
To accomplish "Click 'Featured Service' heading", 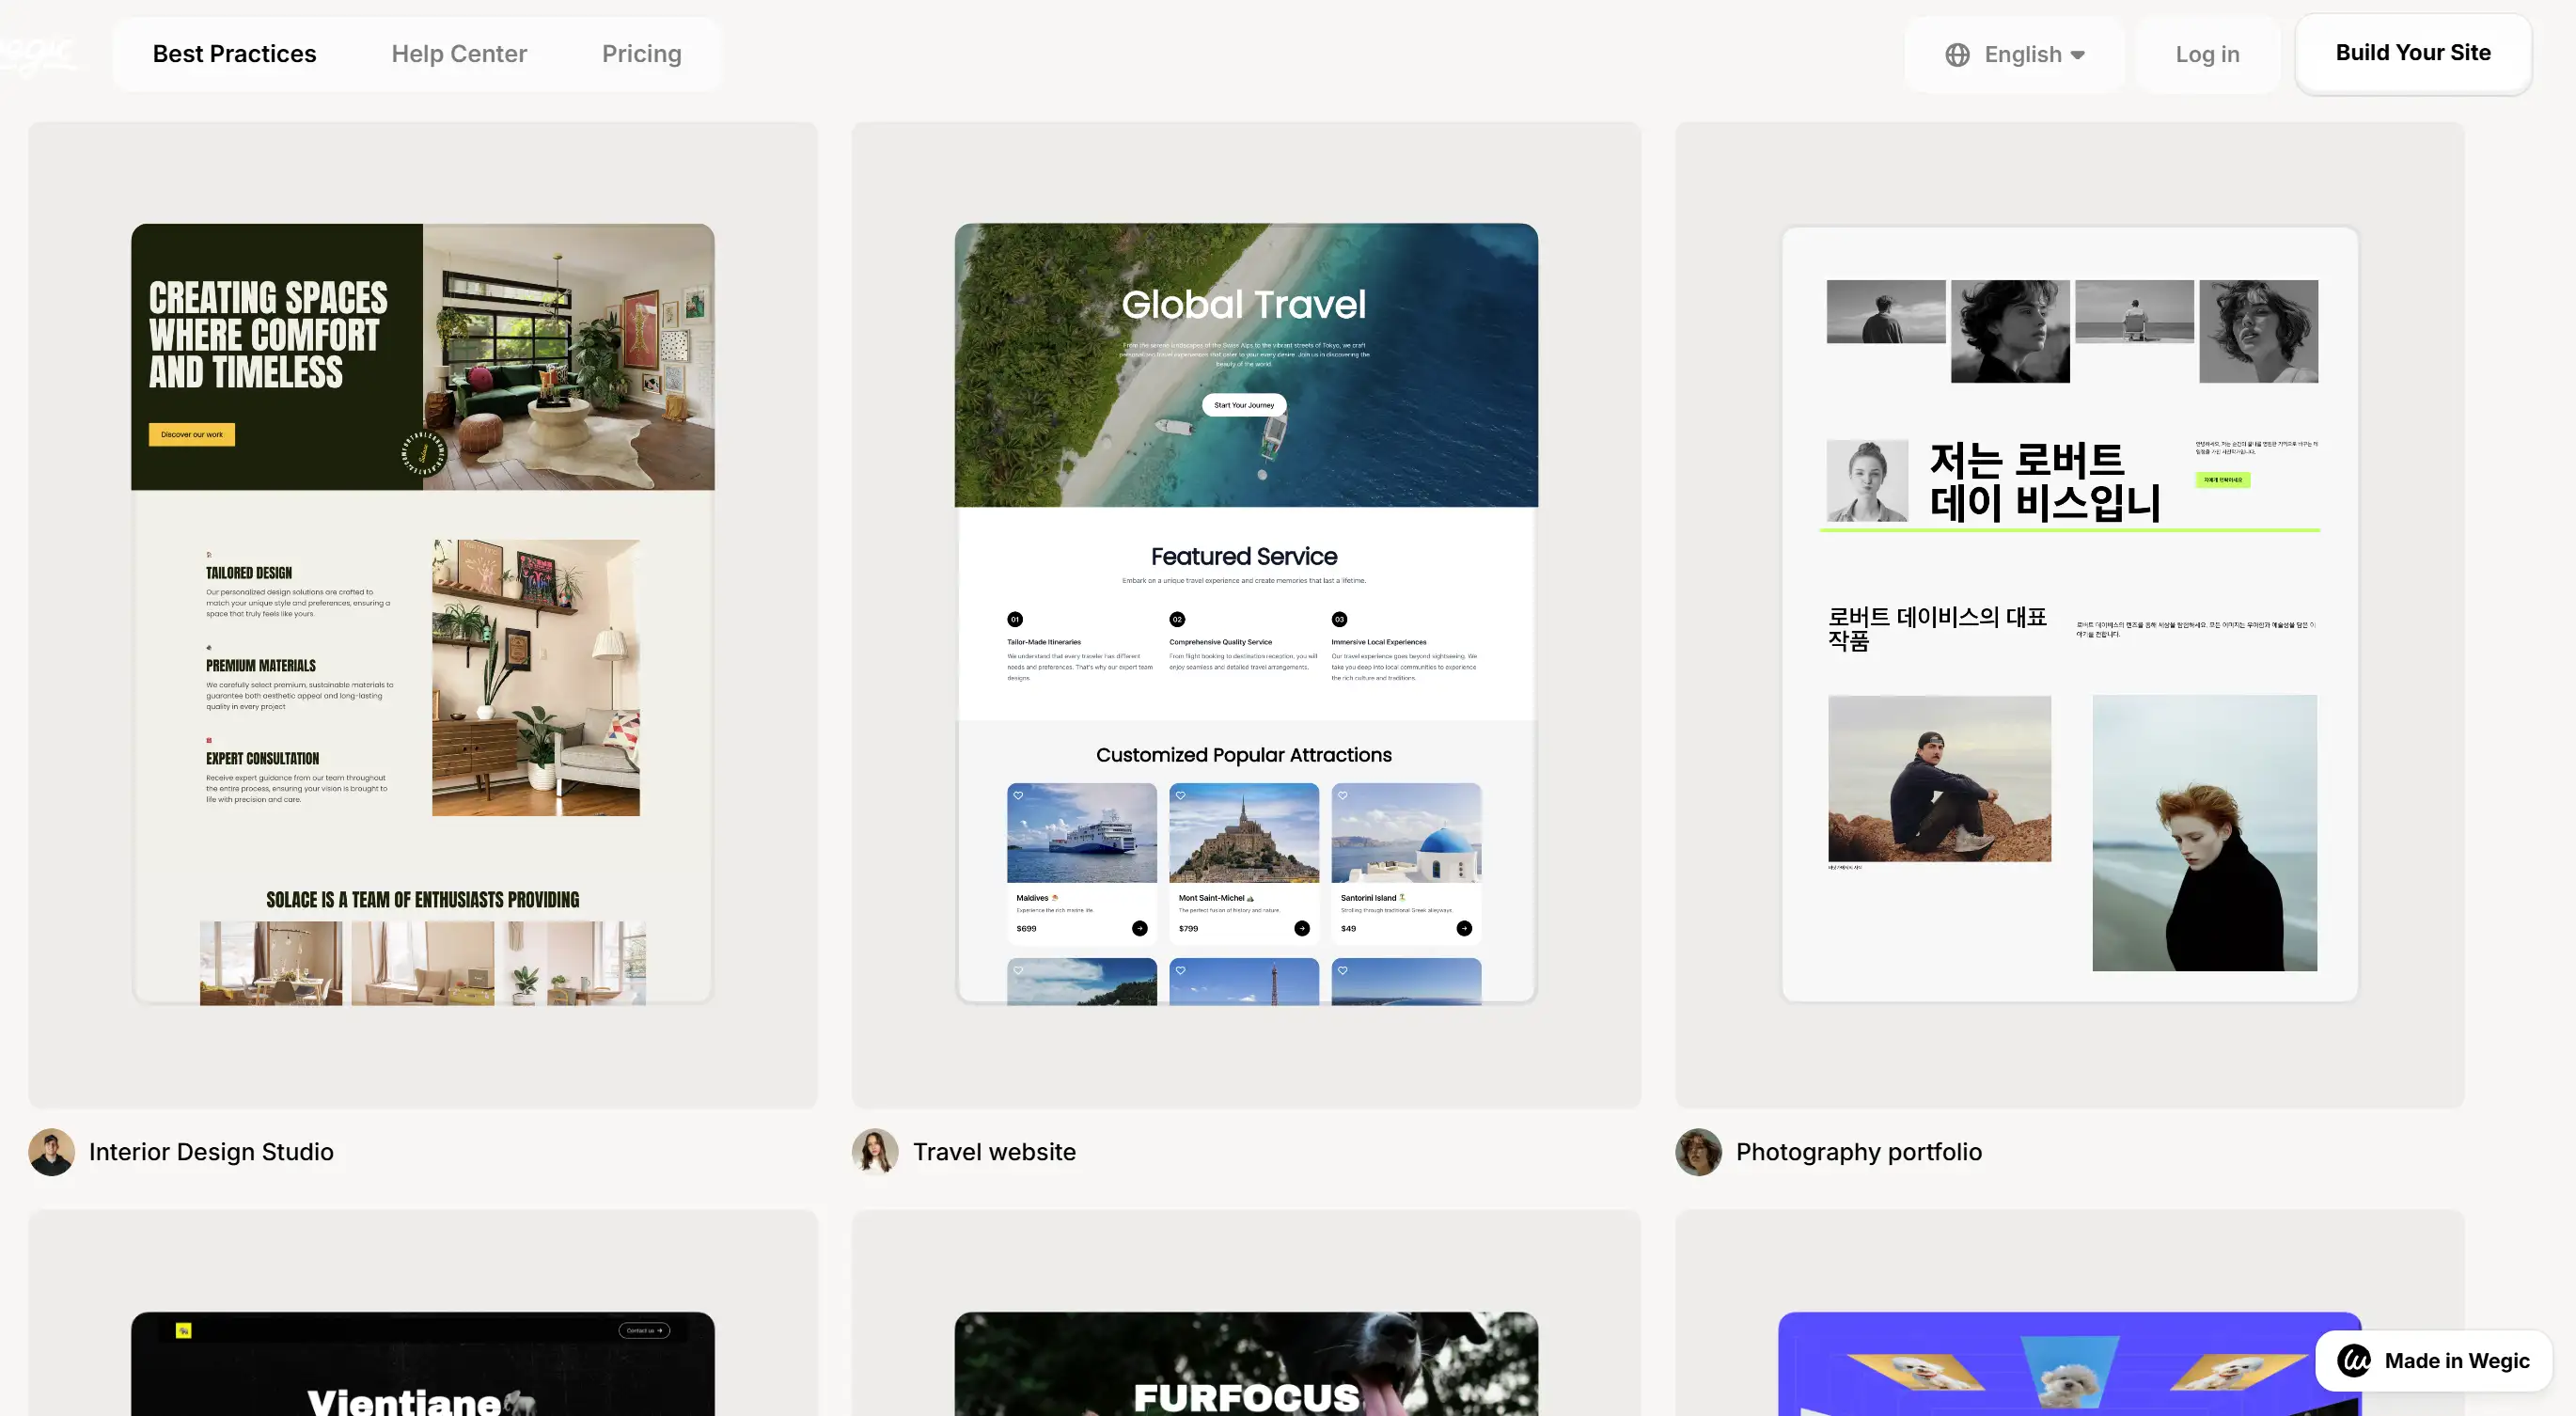I will pyautogui.click(x=1244, y=557).
